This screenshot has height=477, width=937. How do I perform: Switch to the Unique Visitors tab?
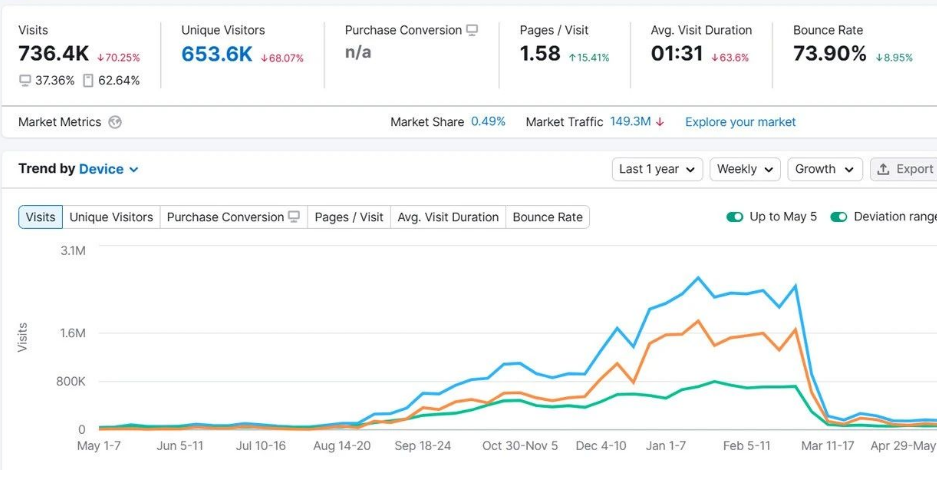point(111,217)
